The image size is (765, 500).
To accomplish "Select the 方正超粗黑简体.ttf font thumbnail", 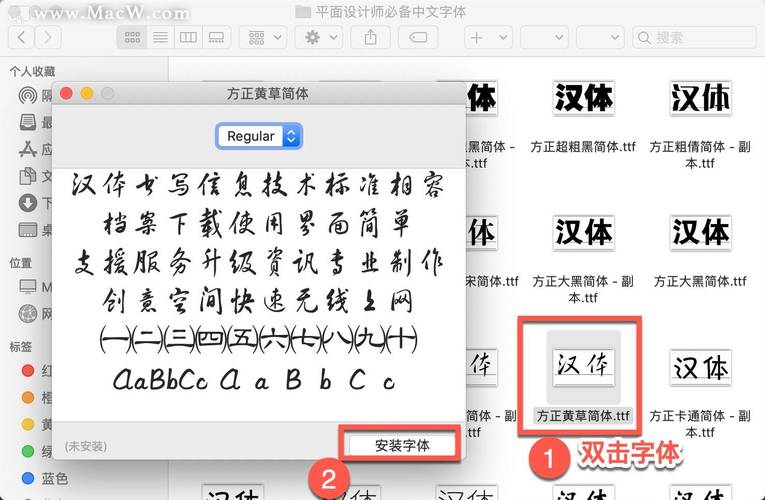I will (584, 98).
